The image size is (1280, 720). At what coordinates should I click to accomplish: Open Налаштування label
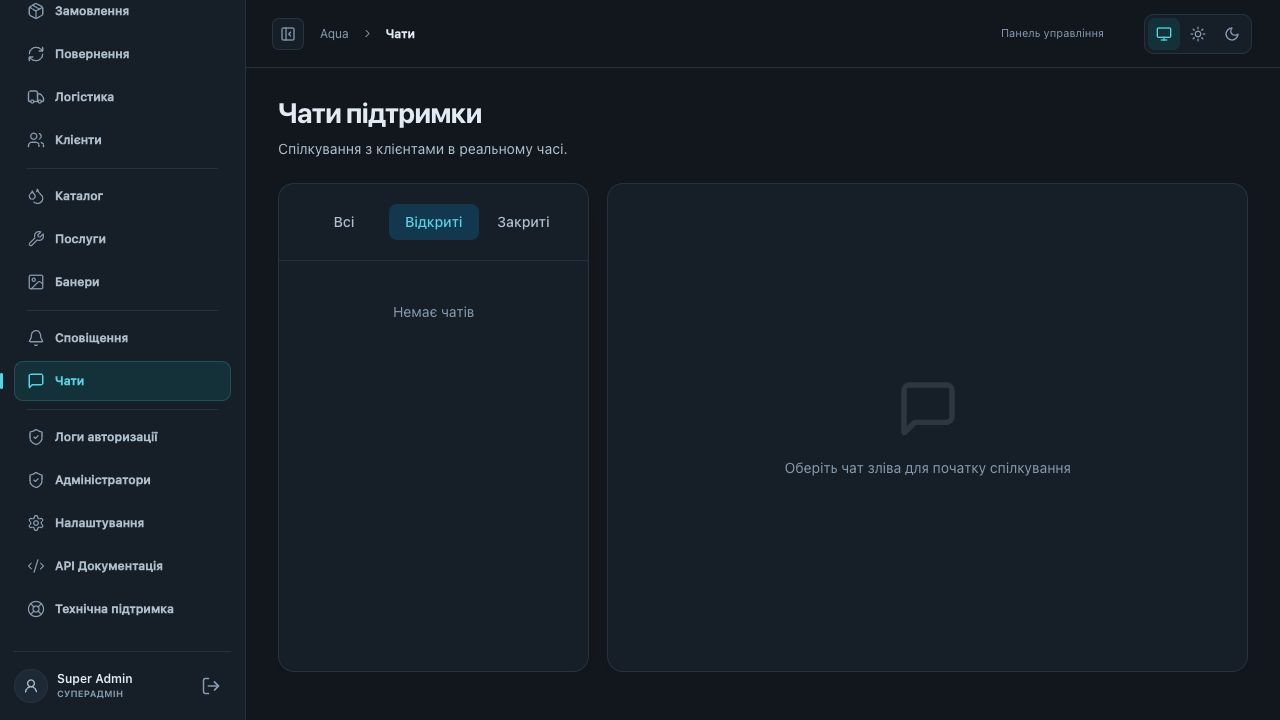point(99,523)
